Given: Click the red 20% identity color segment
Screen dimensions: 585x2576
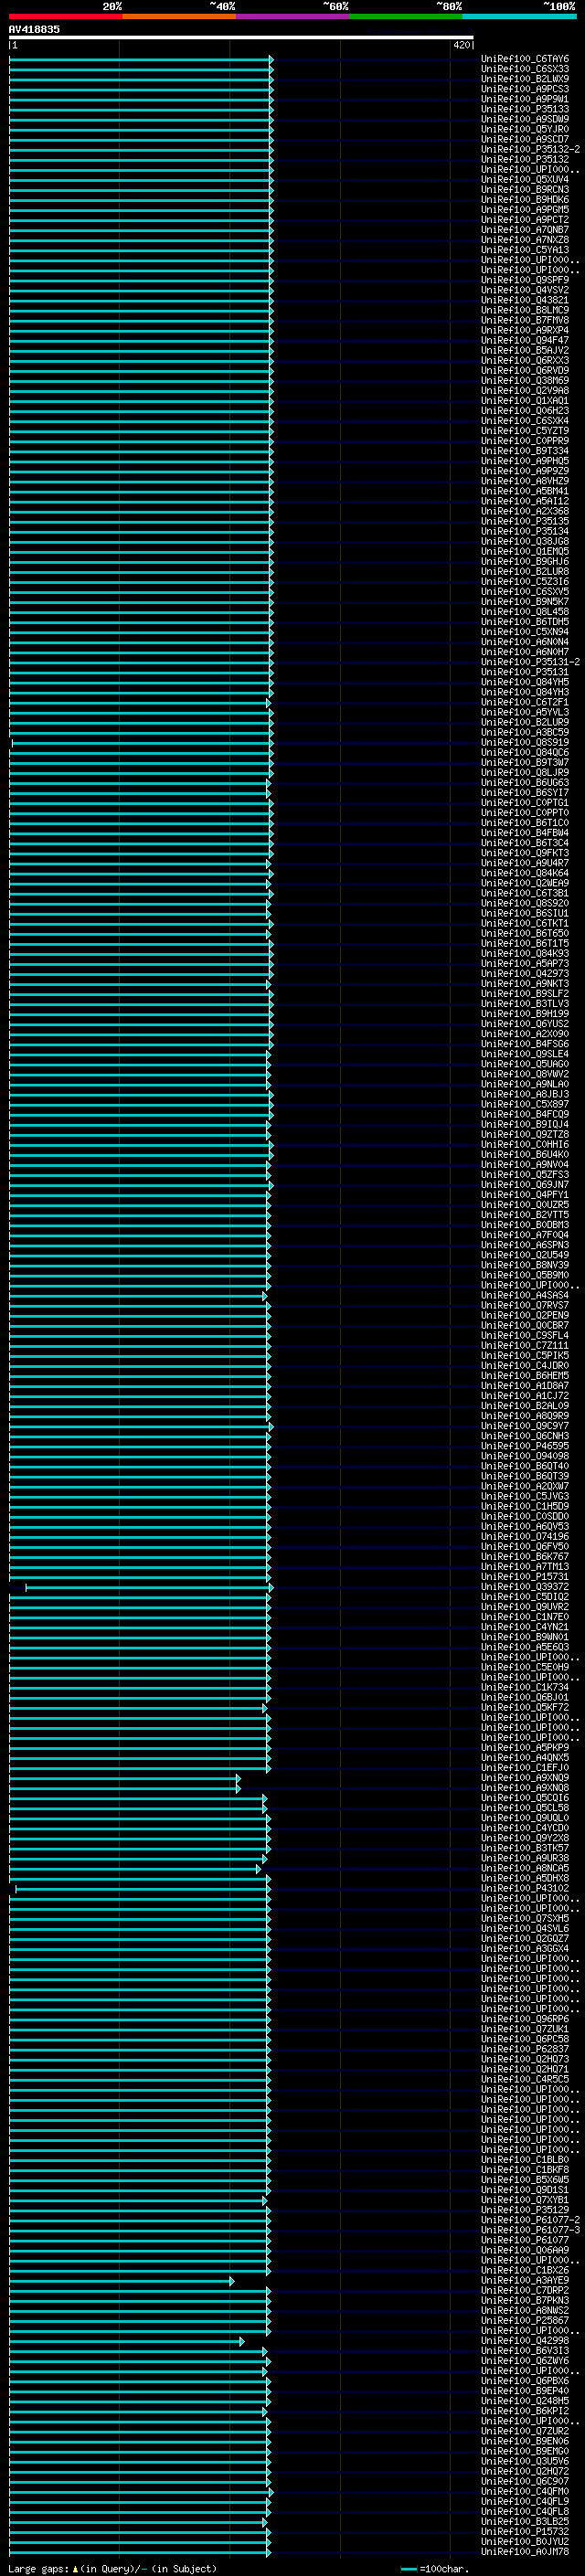Looking at the screenshot, I should coord(65,16).
